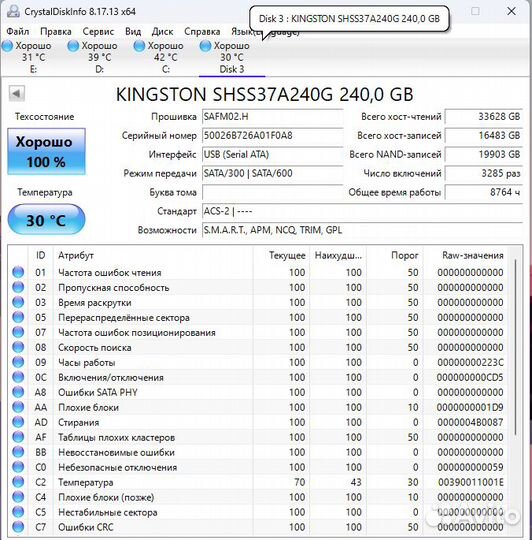This screenshot has width=532, height=540.
Task: Click the serial number field 50026B726A01F0A8
Action: pos(272,136)
